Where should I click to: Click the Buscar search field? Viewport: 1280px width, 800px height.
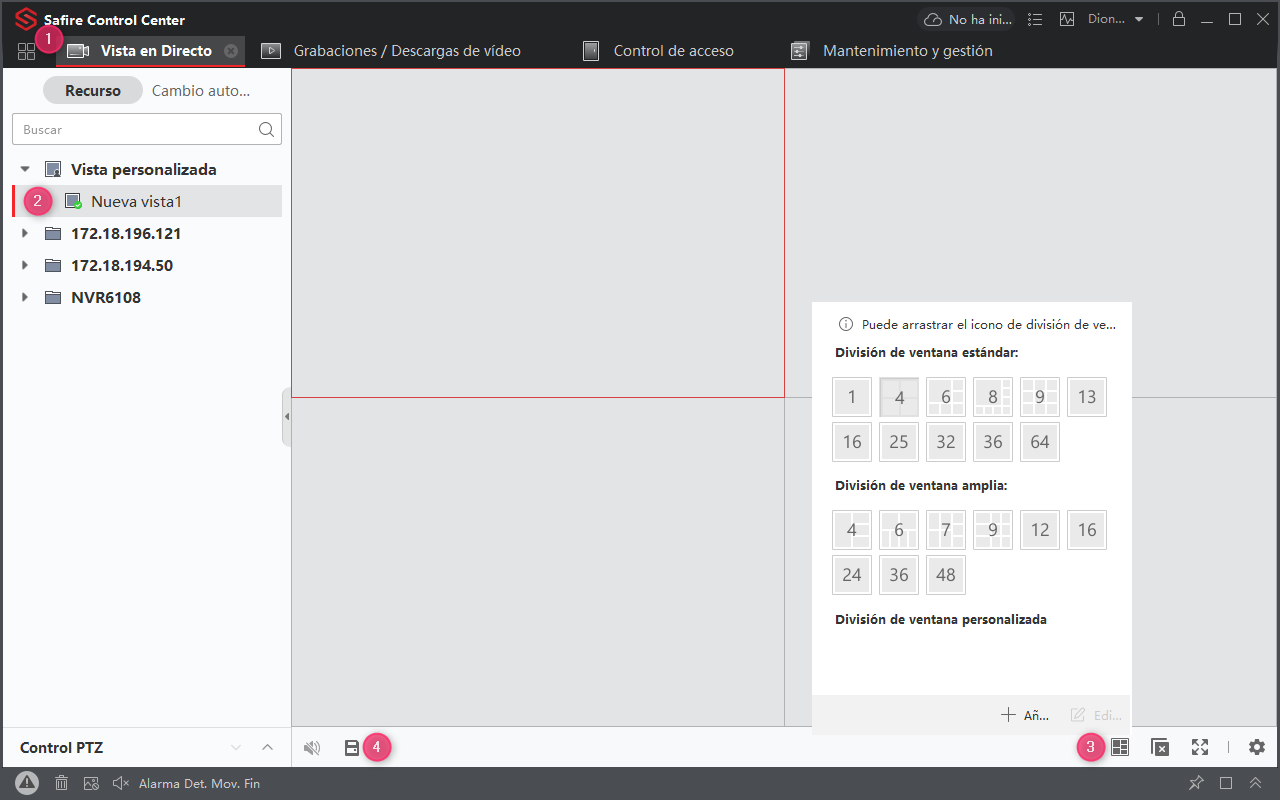tap(135, 129)
